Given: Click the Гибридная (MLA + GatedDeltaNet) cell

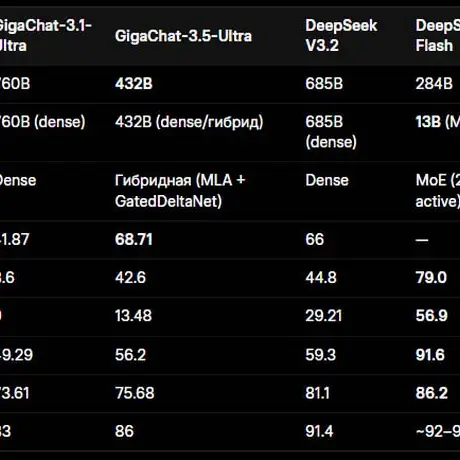Looking at the screenshot, I should click(180, 191).
